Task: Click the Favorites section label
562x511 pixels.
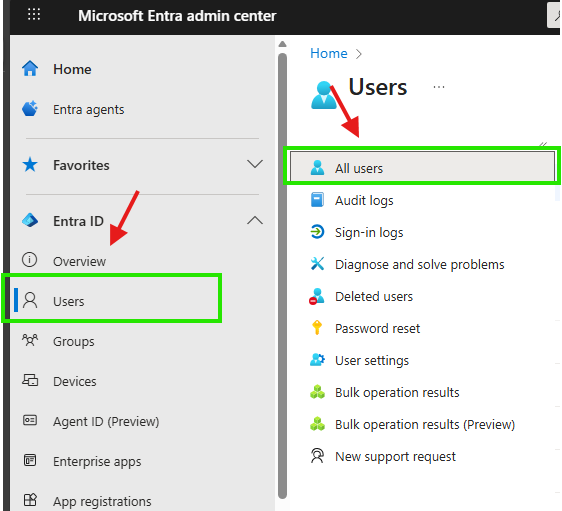Action: (x=81, y=165)
